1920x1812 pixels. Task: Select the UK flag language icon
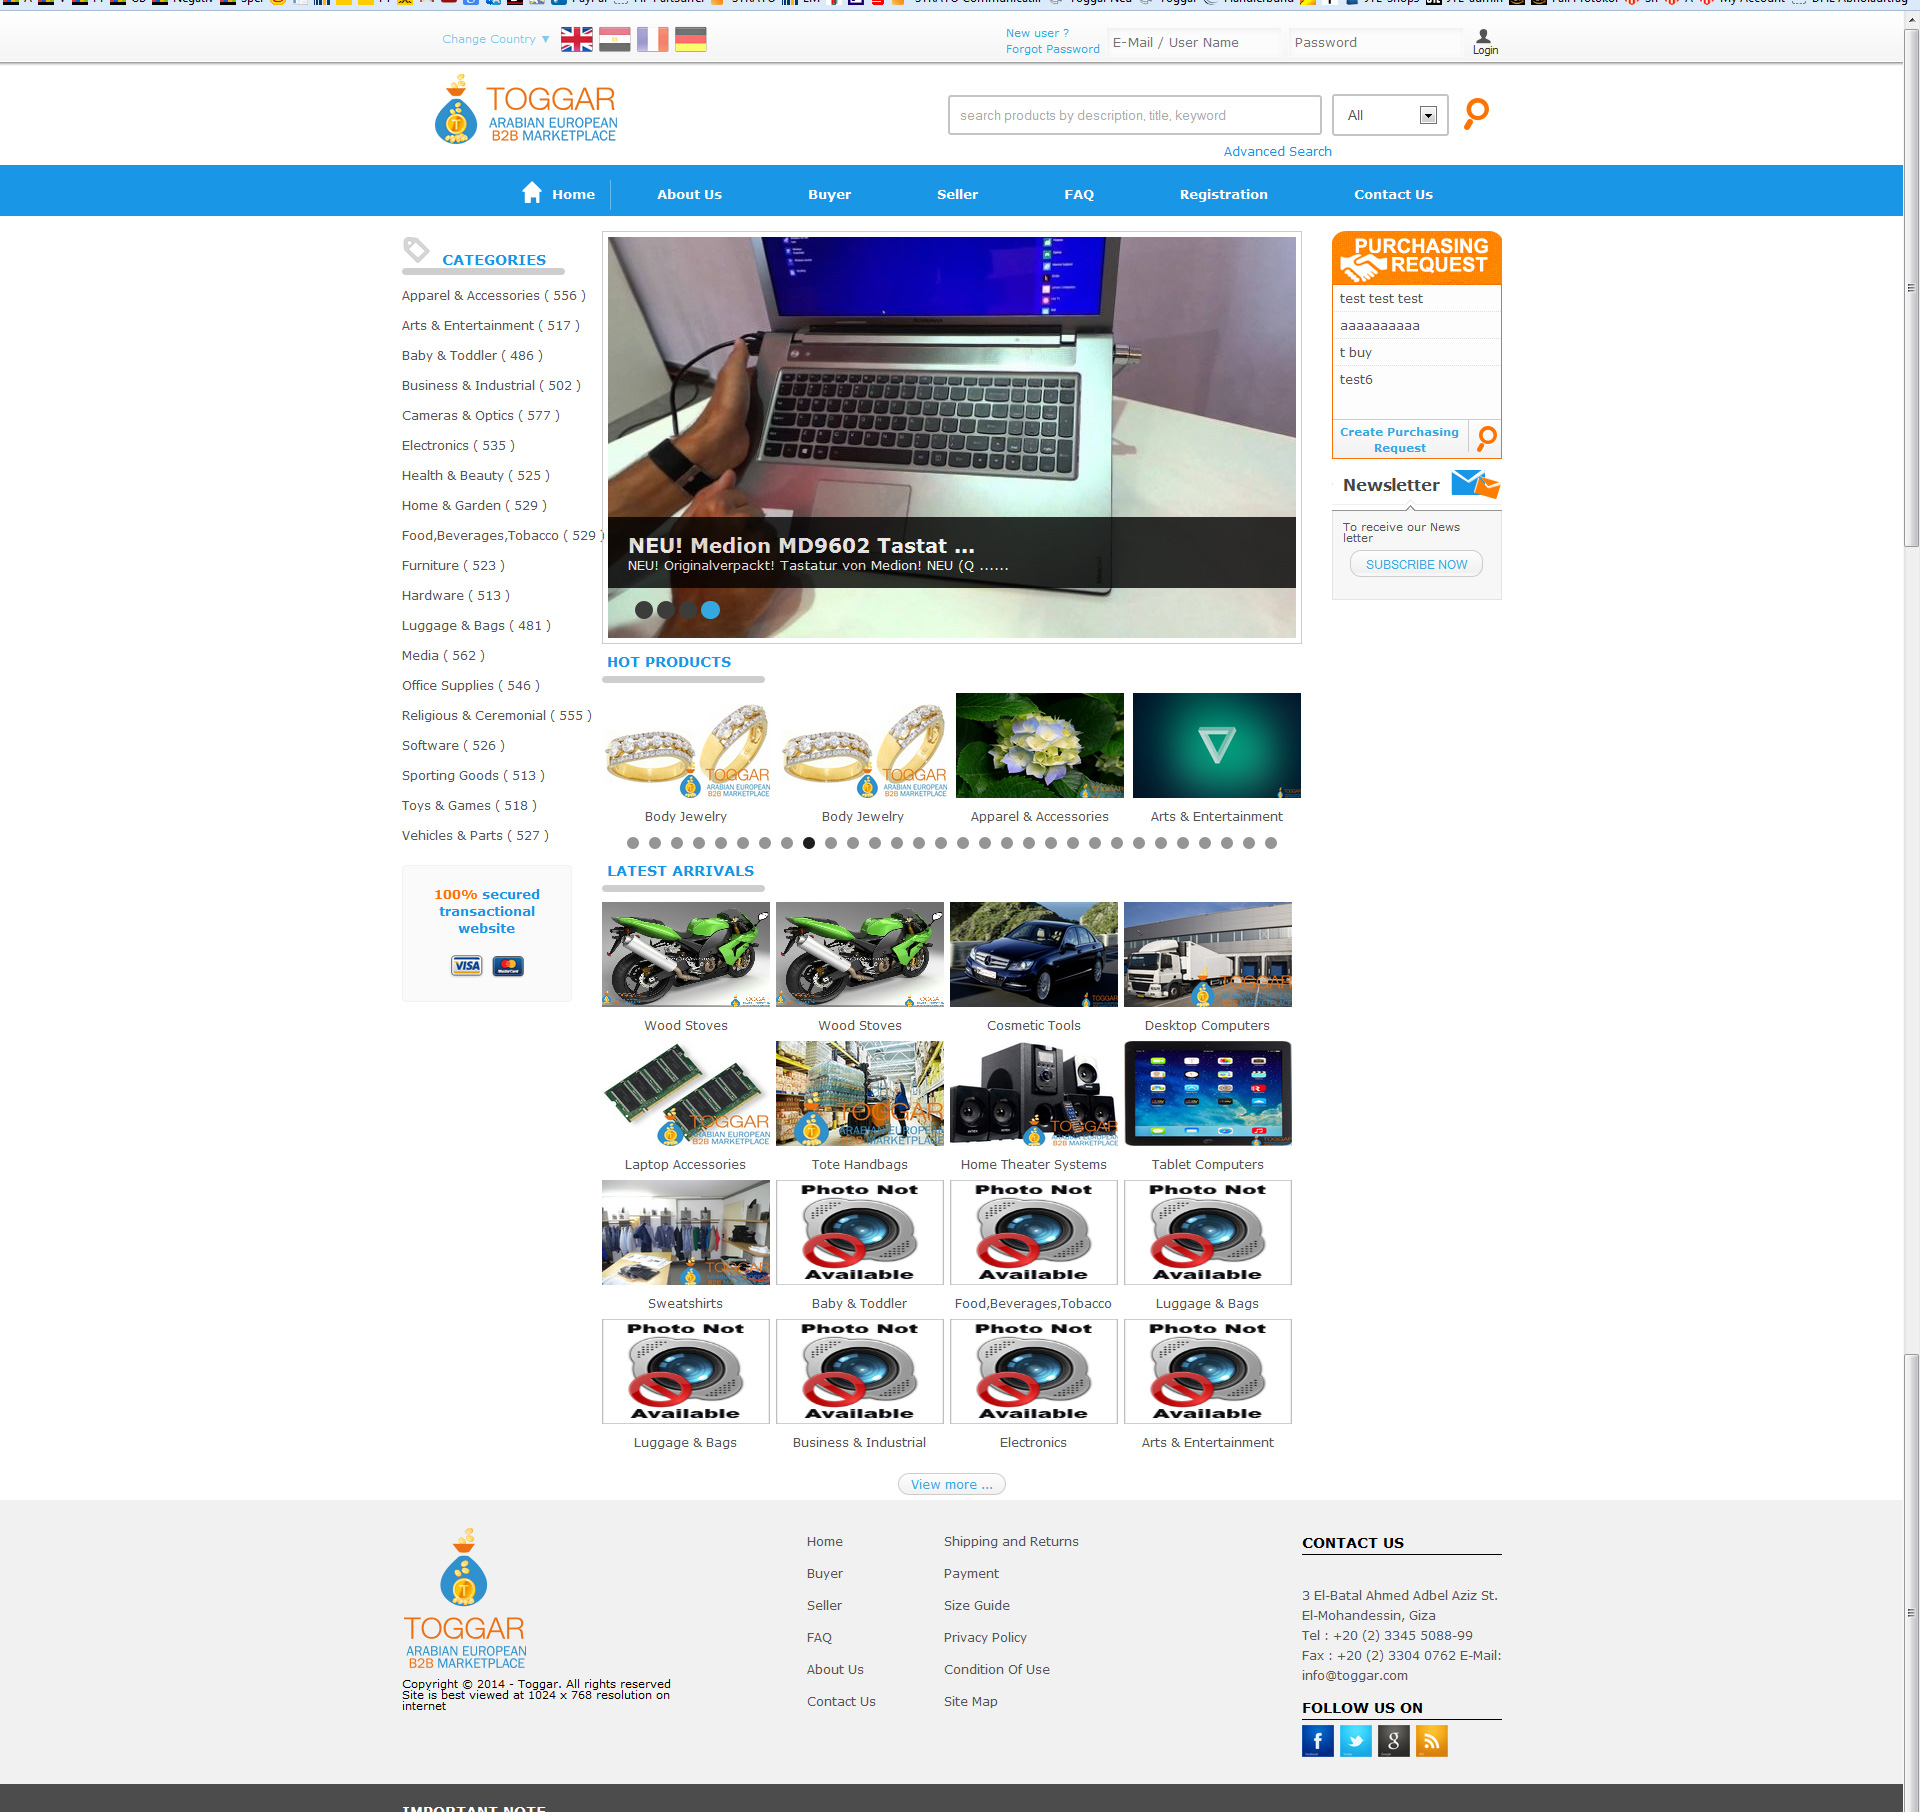[576, 40]
